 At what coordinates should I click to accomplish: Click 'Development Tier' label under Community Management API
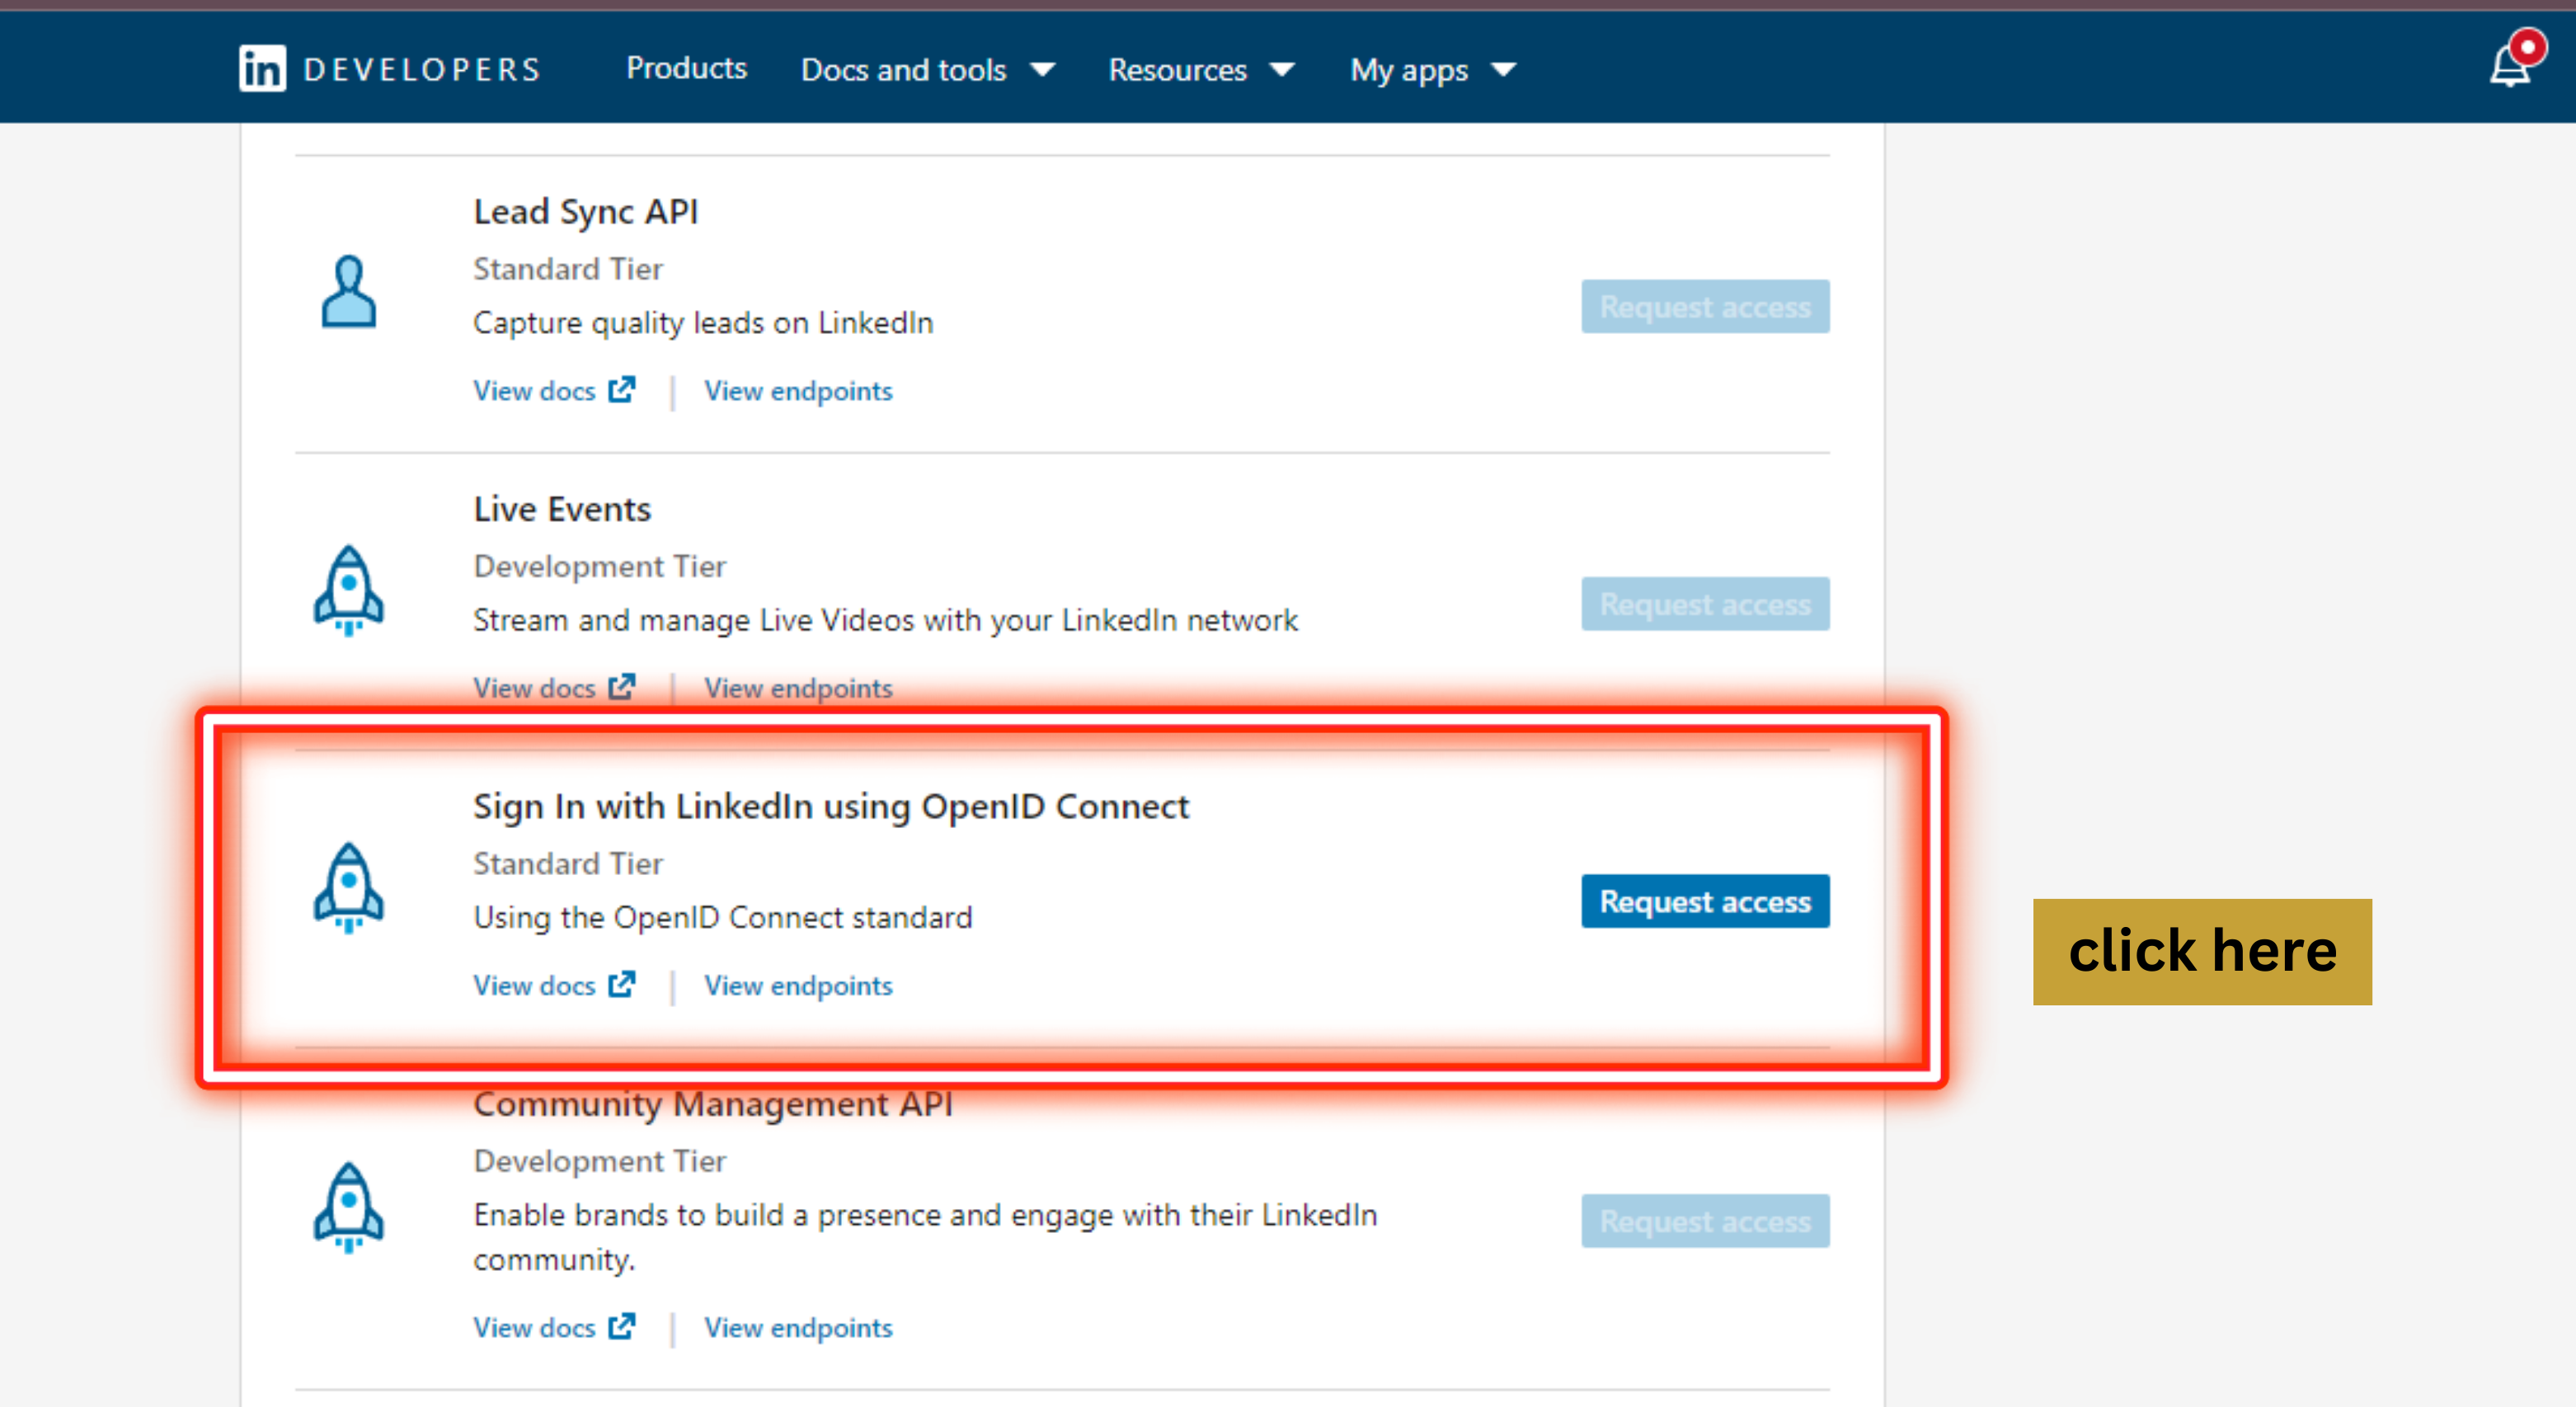(599, 1161)
